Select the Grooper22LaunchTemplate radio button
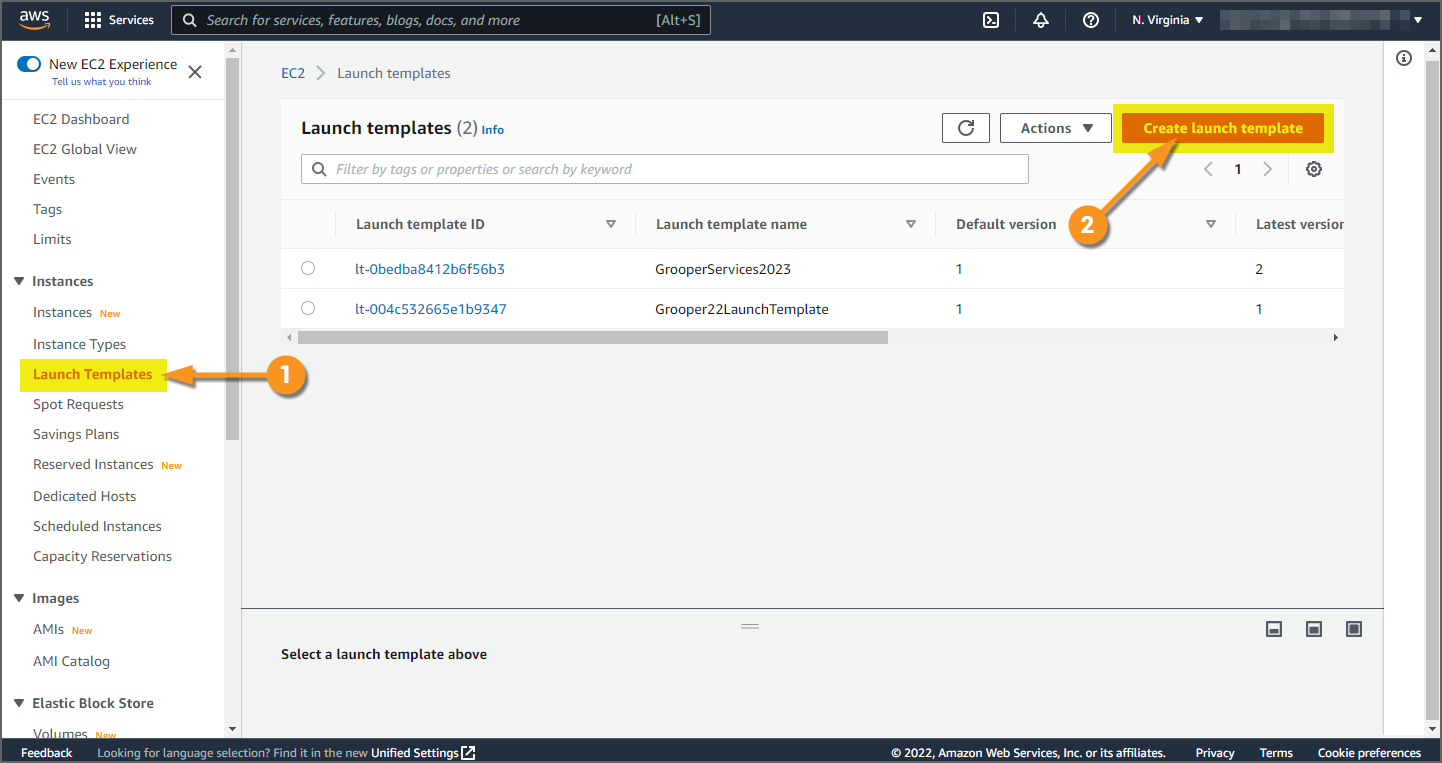The image size is (1442, 763). point(308,308)
